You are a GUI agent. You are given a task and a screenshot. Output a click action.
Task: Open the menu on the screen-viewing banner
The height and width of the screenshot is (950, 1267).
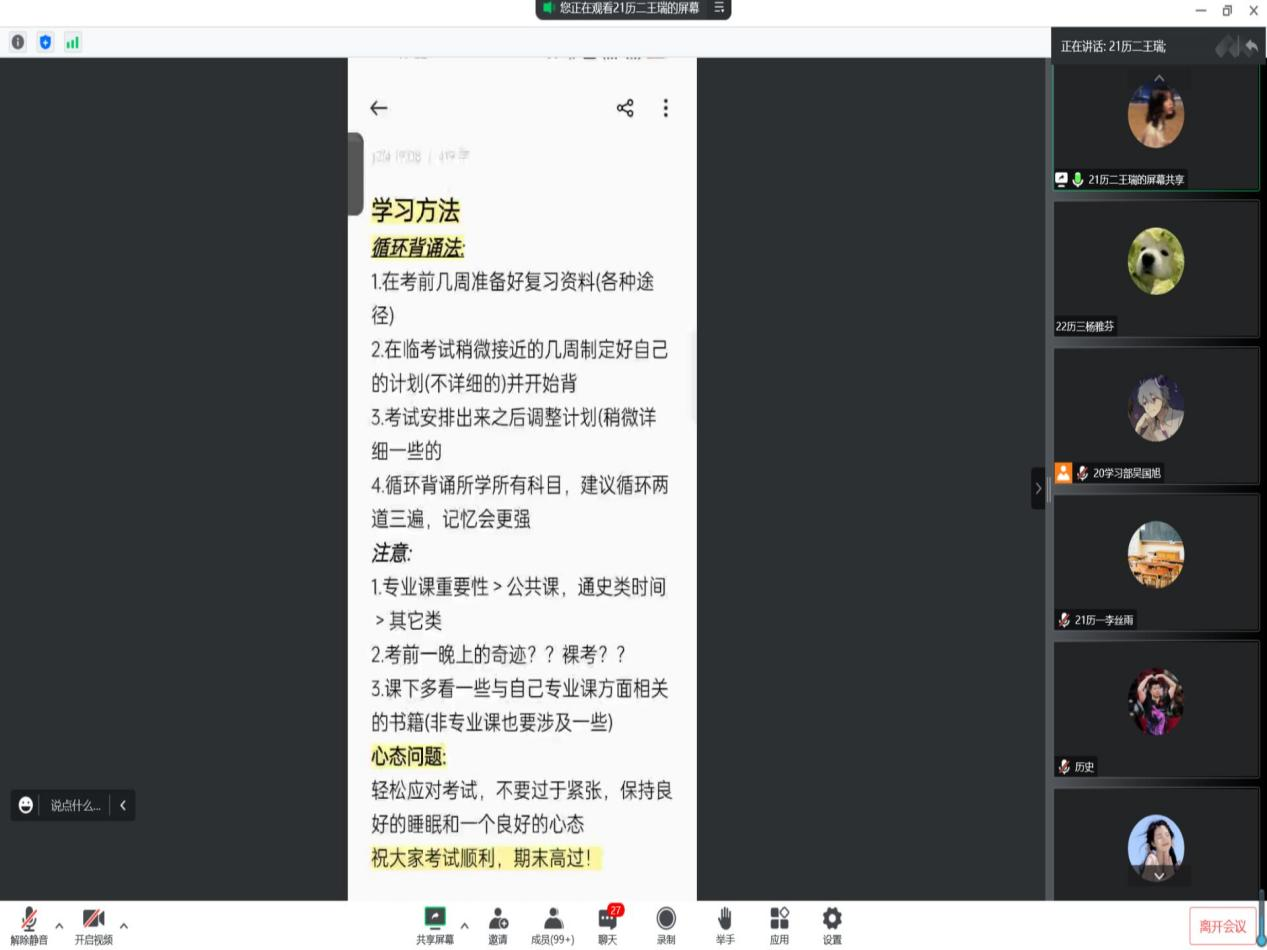[719, 8]
